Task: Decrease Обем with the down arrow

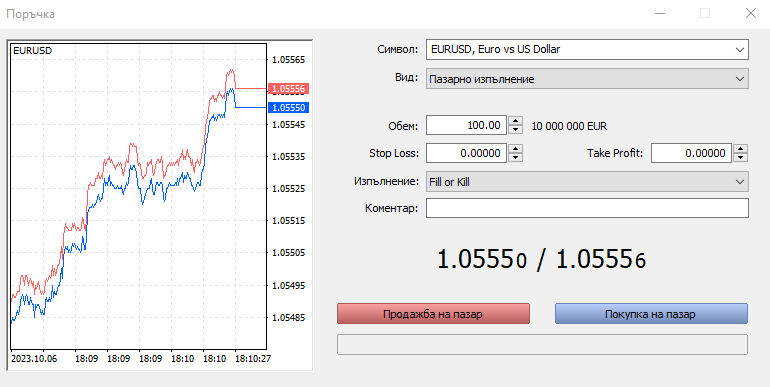Action: click(x=515, y=130)
